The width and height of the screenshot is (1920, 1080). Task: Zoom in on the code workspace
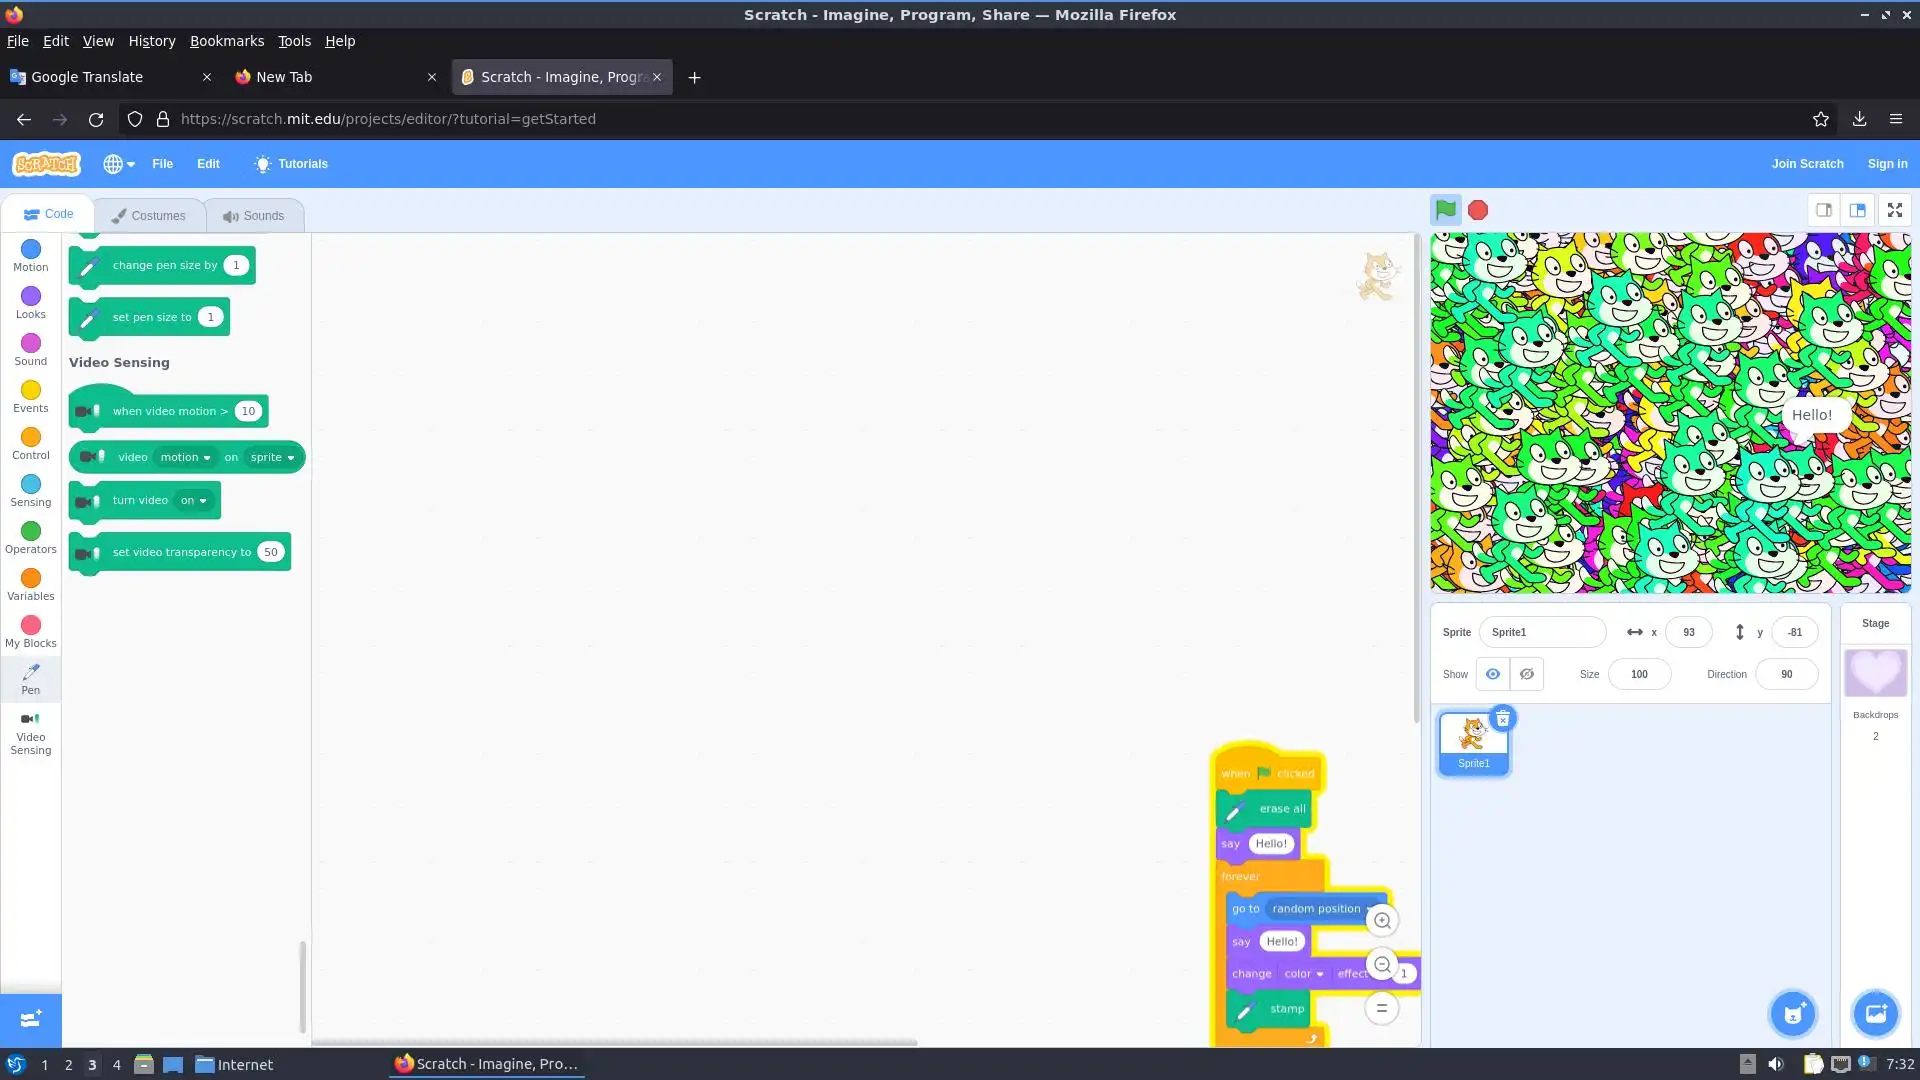pos(1382,920)
